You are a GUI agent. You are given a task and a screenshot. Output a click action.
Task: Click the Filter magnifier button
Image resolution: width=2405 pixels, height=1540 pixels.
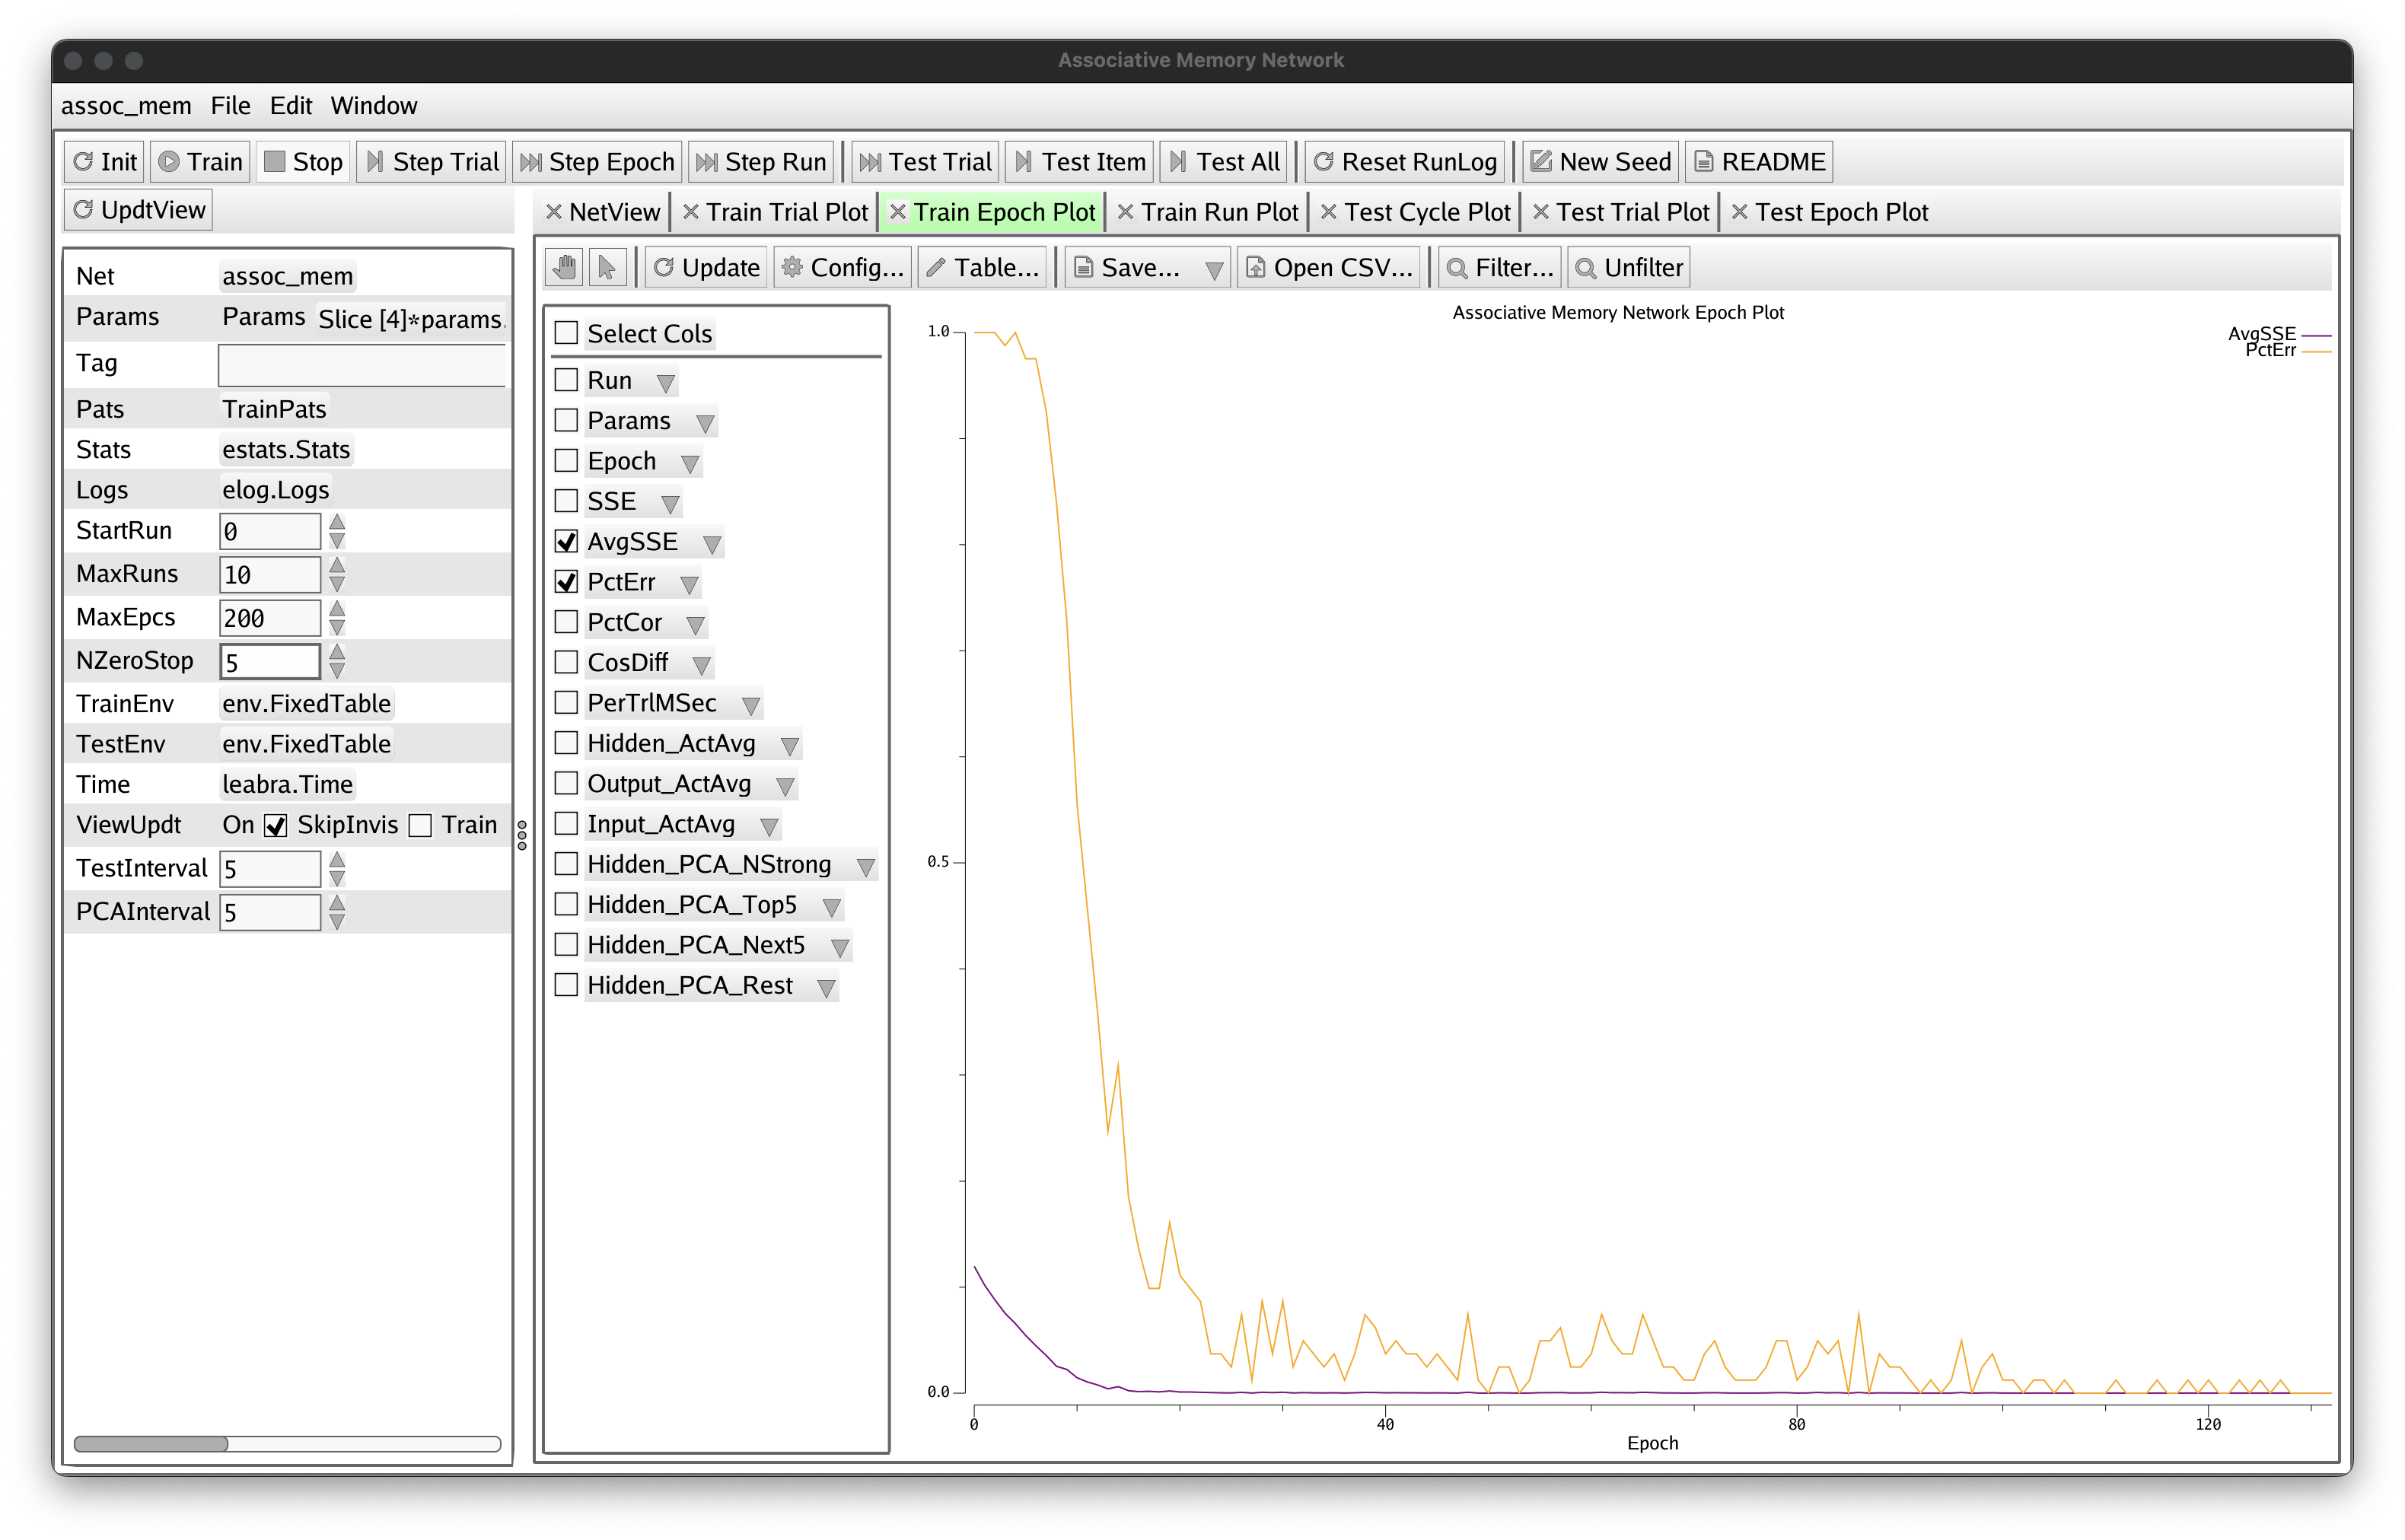click(x=1499, y=267)
